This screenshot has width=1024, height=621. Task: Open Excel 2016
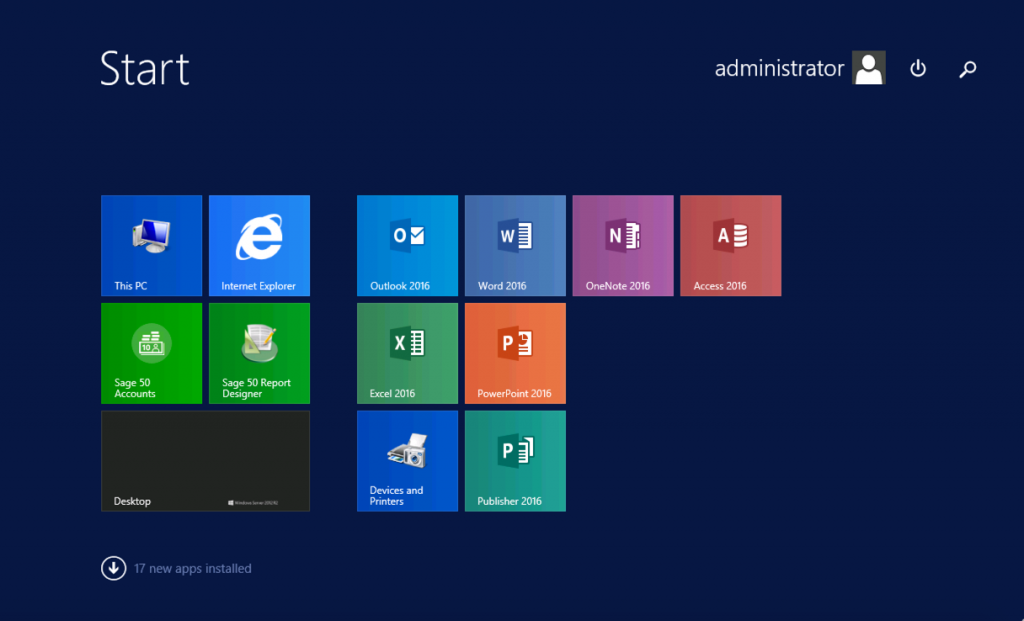[x=407, y=353]
